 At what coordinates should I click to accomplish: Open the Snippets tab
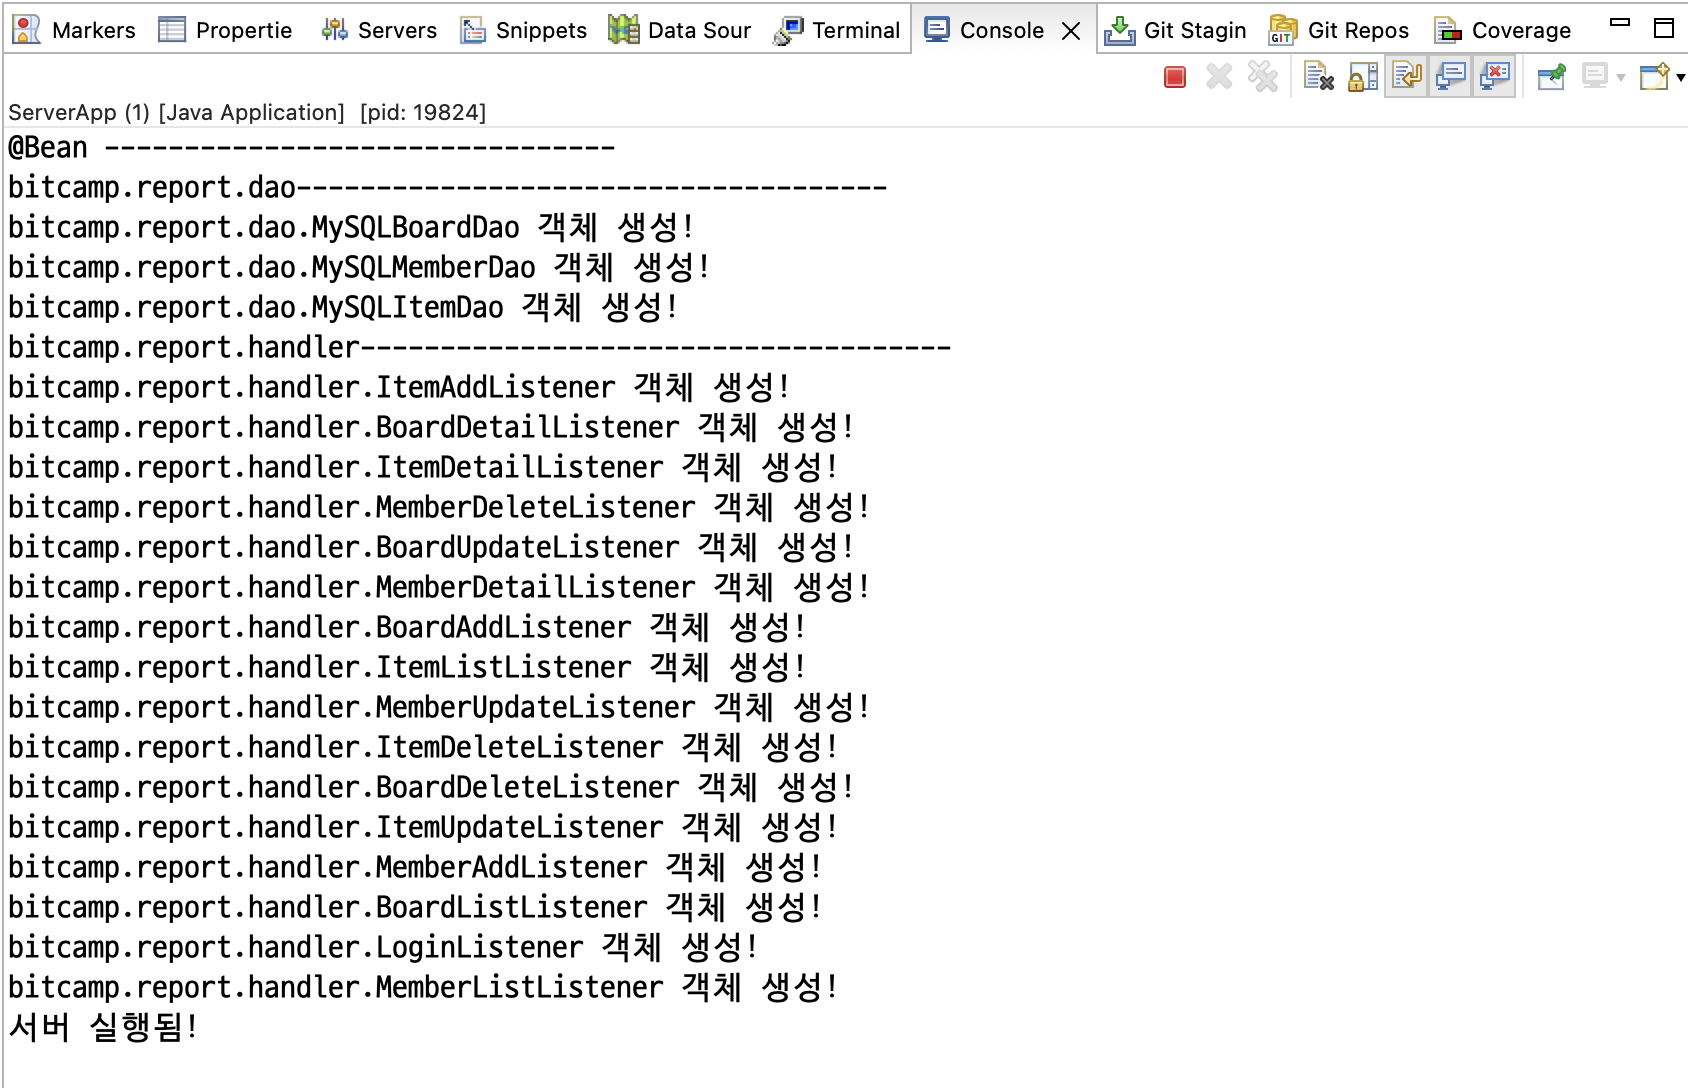click(x=523, y=30)
